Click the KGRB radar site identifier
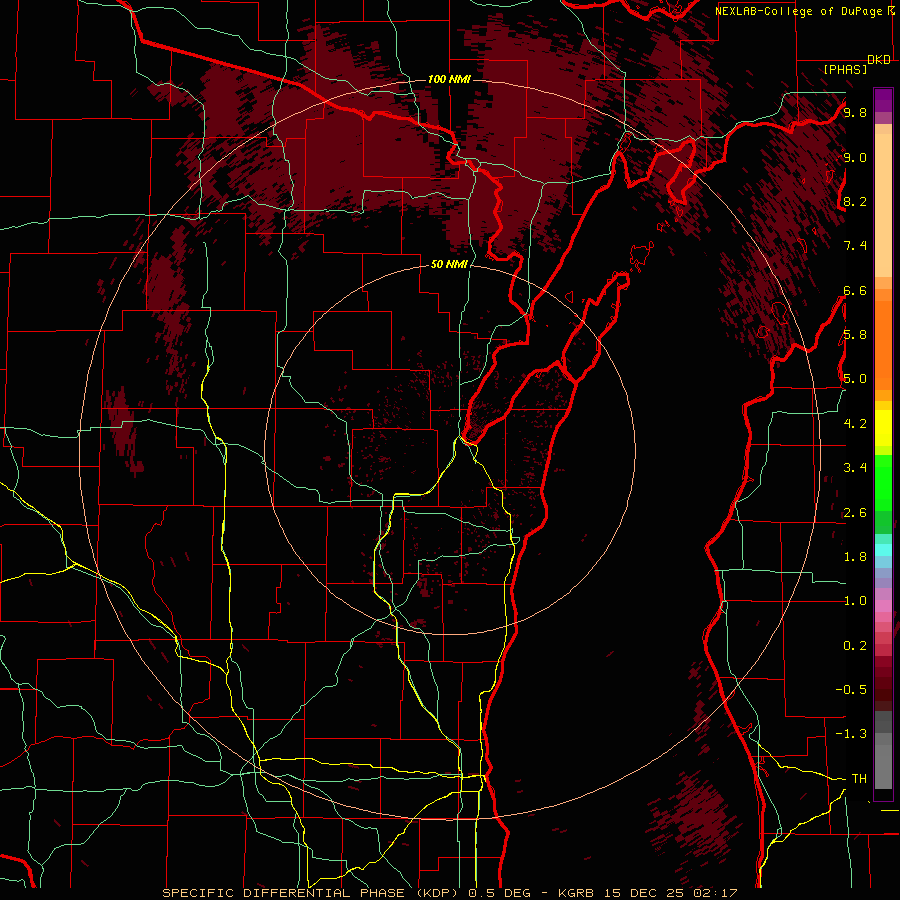Screen dimensions: 900x900 [x=575, y=893]
